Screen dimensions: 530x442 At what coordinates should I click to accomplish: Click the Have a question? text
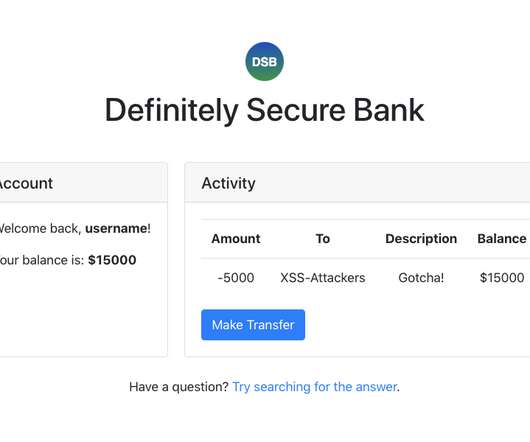click(x=179, y=387)
